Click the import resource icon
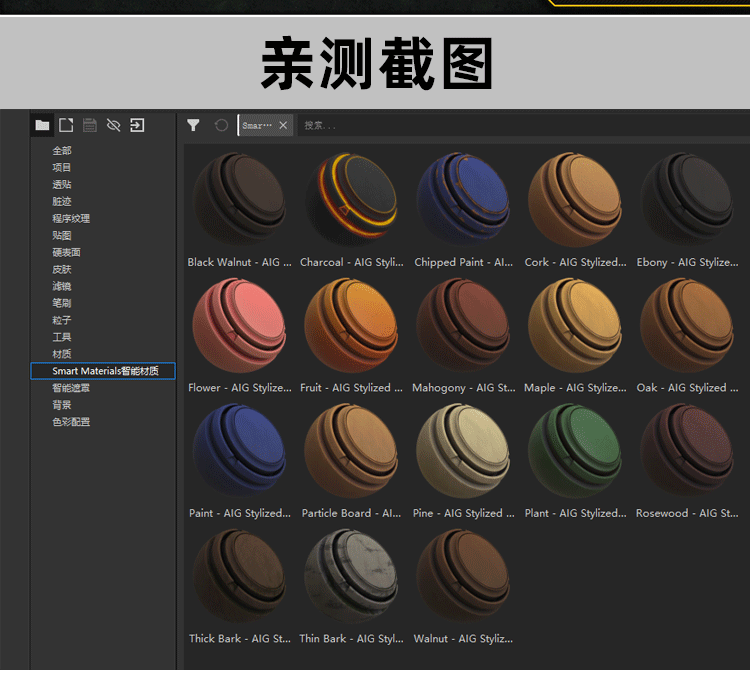The image size is (750, 694). click(66, 125)
